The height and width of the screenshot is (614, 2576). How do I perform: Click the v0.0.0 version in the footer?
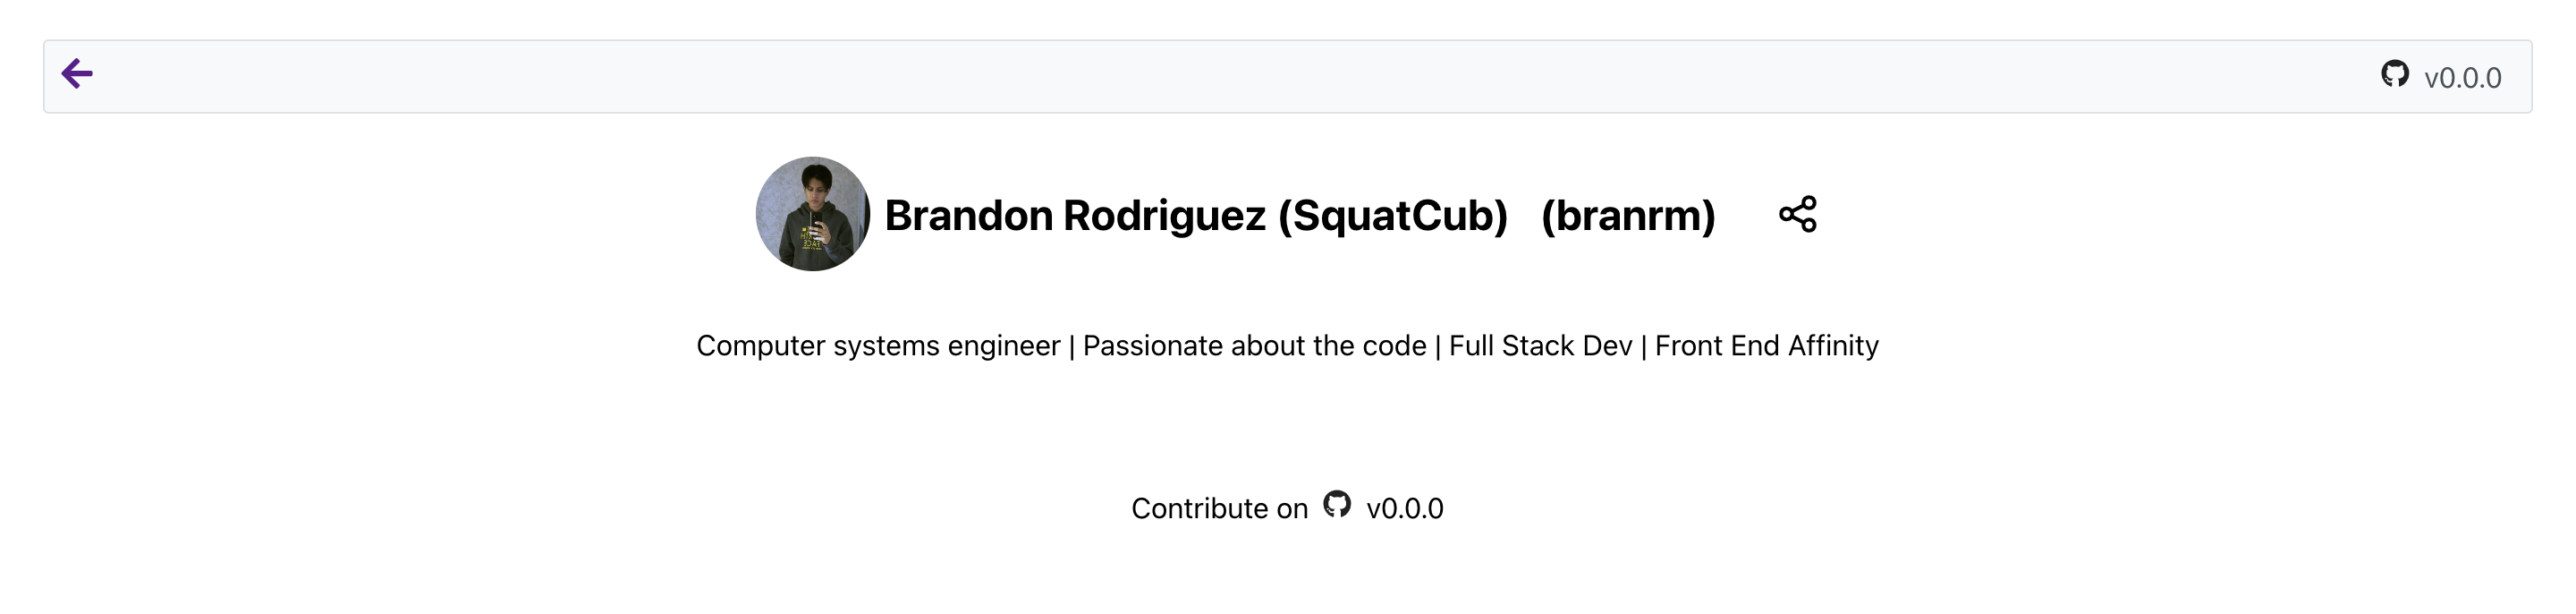[1405, 509]
